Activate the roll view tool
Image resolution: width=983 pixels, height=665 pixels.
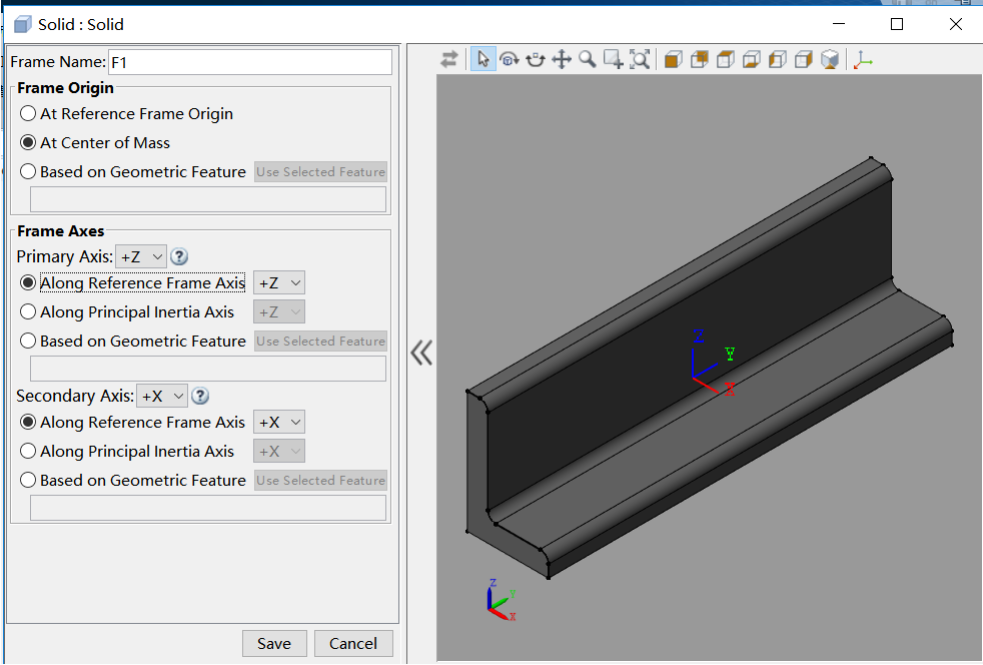tap(535, 60)
